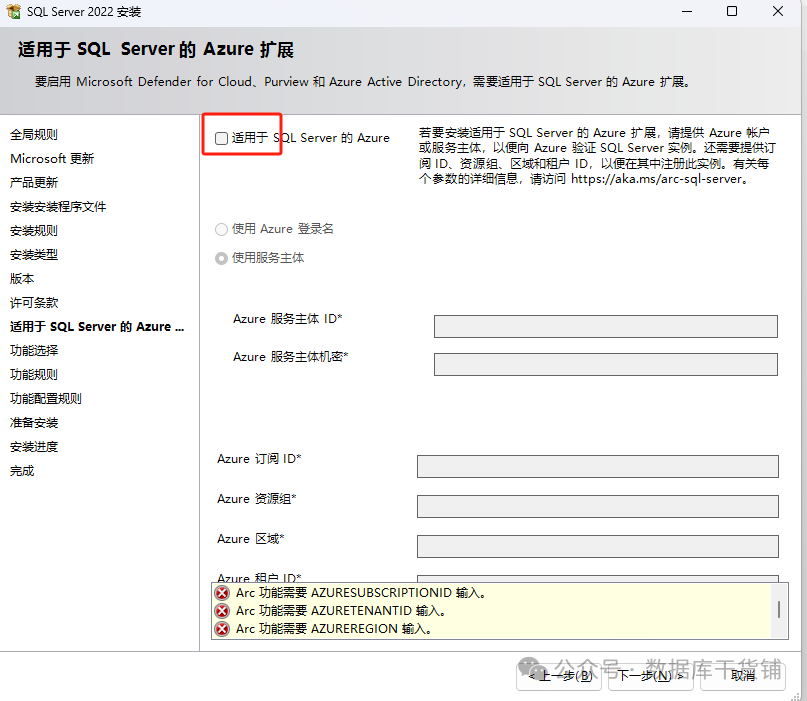The image size is (807, 701).
Task: Click the error icon beside AZURETENANTID message
Action: 222,611
